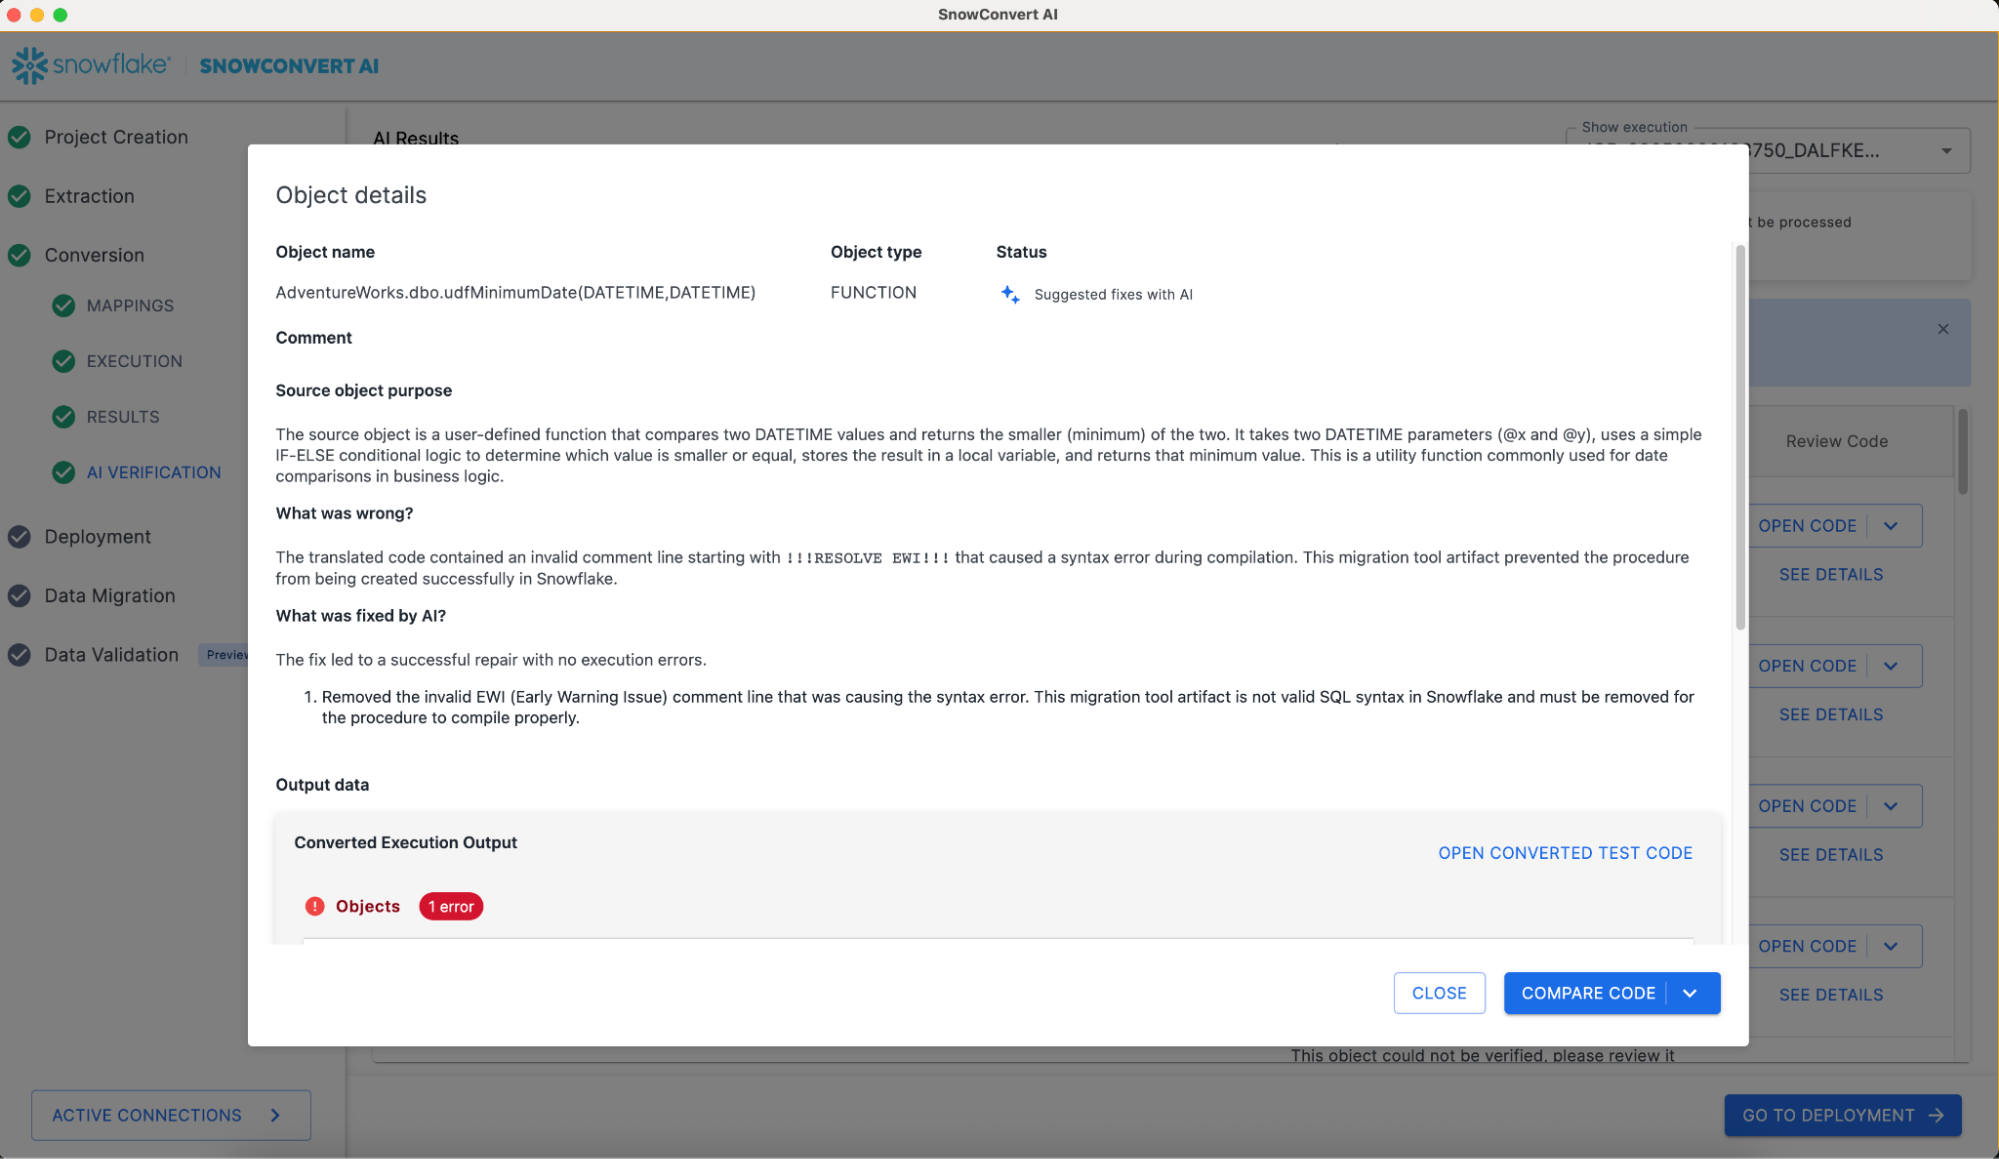Close the Object details dialog

1438,993
